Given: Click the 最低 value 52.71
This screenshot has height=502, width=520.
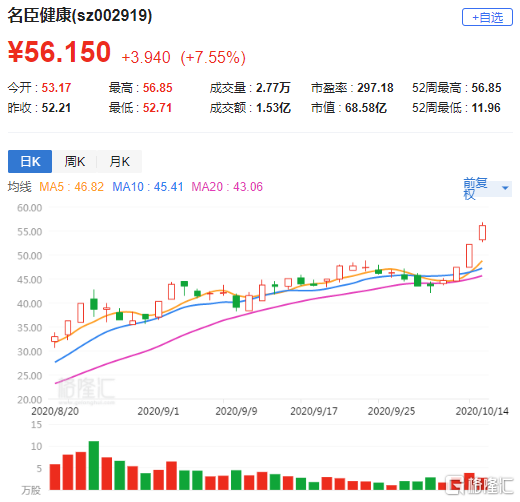Looking at the screenshot, I should pos(157,108).
